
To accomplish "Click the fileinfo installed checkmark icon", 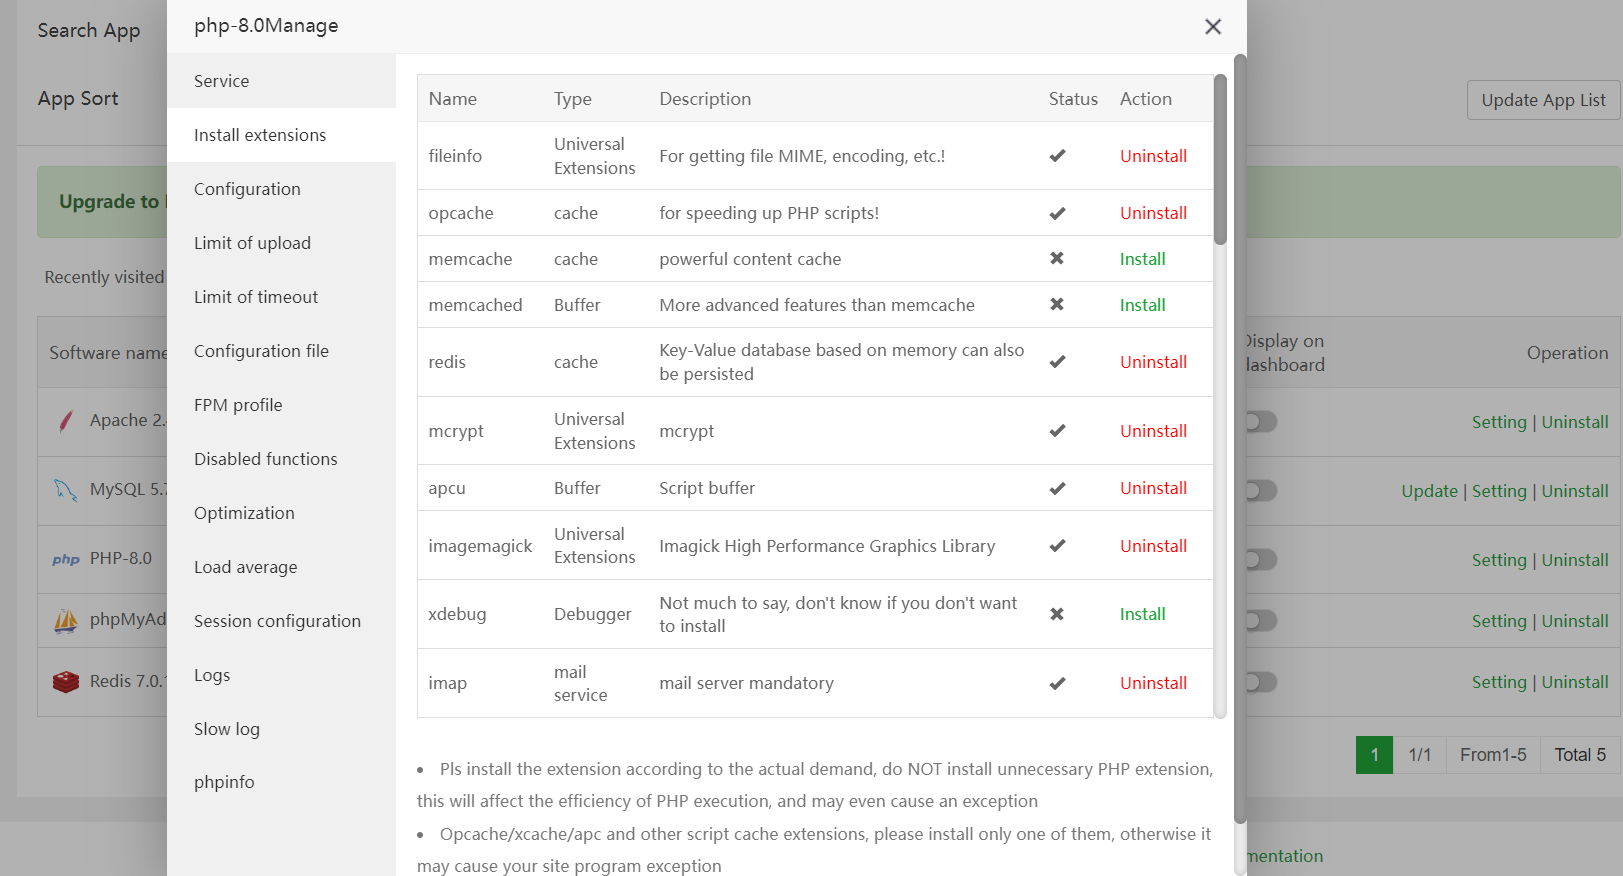I will [1057, 156].
